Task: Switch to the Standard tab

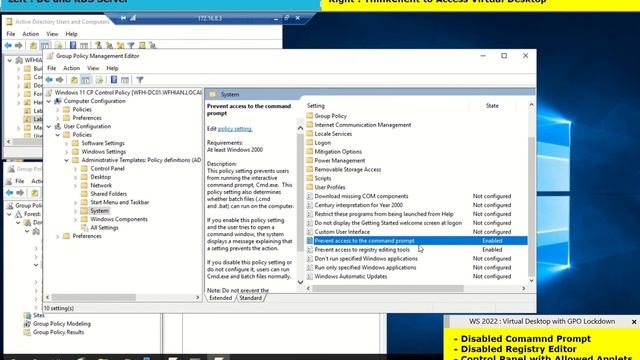Action: pos(251,298)
